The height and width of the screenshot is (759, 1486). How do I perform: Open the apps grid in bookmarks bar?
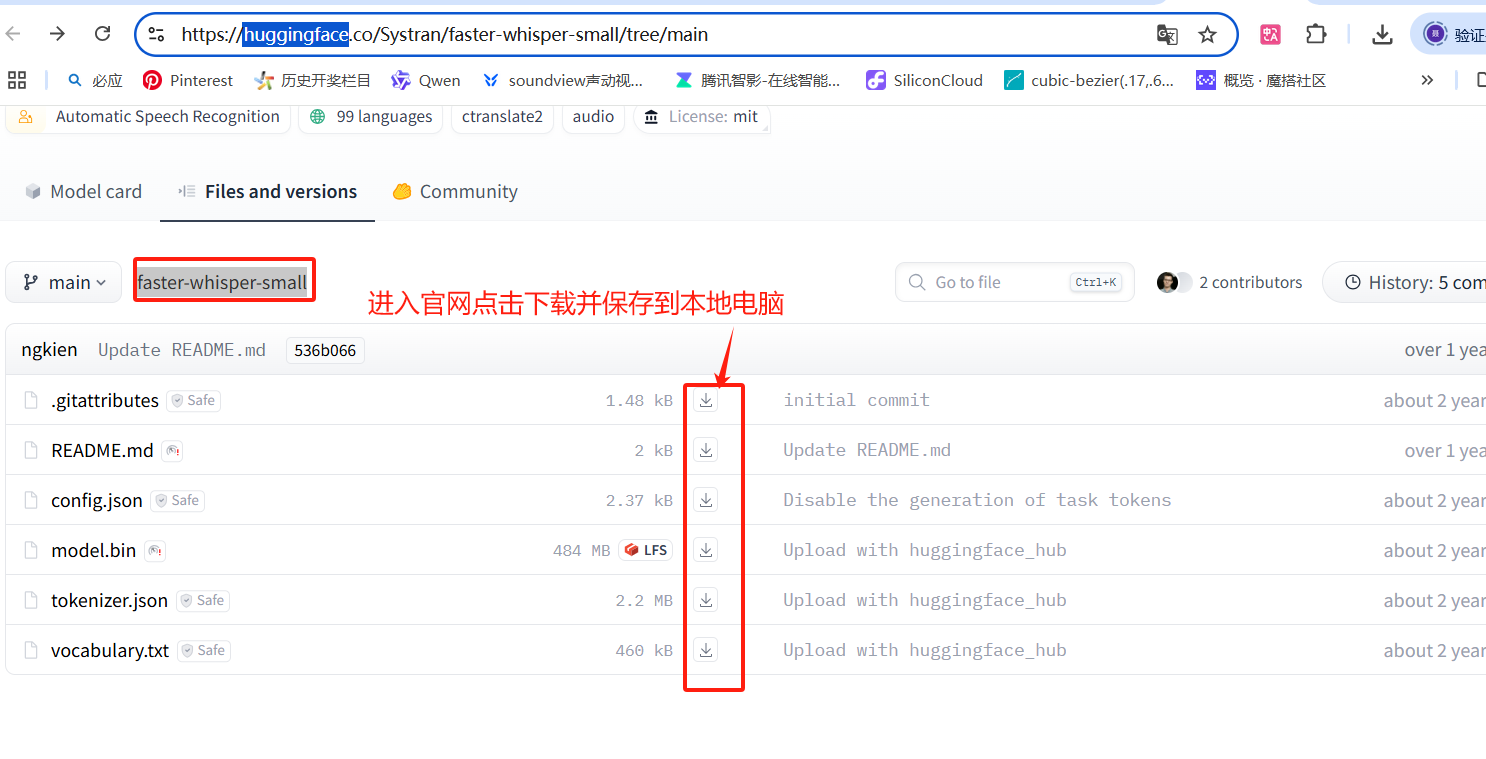tap(17, 80)
